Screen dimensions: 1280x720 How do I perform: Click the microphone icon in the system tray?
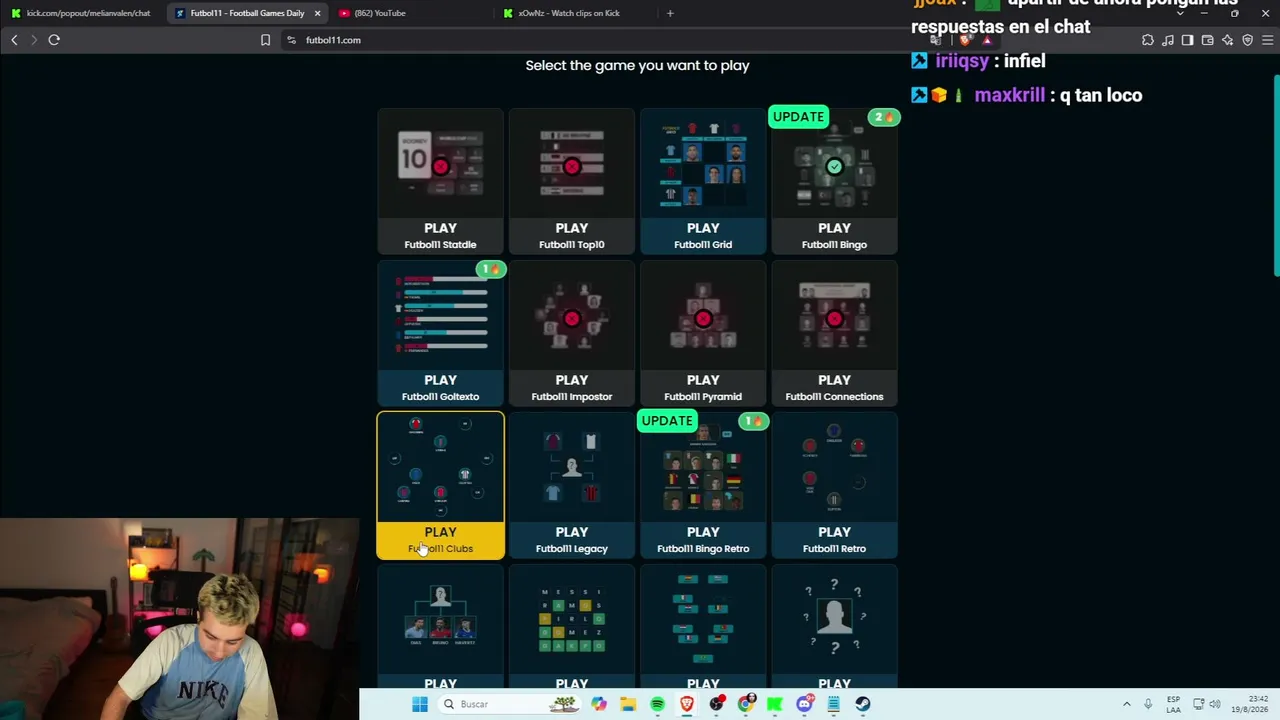(x=1148, y=704)
